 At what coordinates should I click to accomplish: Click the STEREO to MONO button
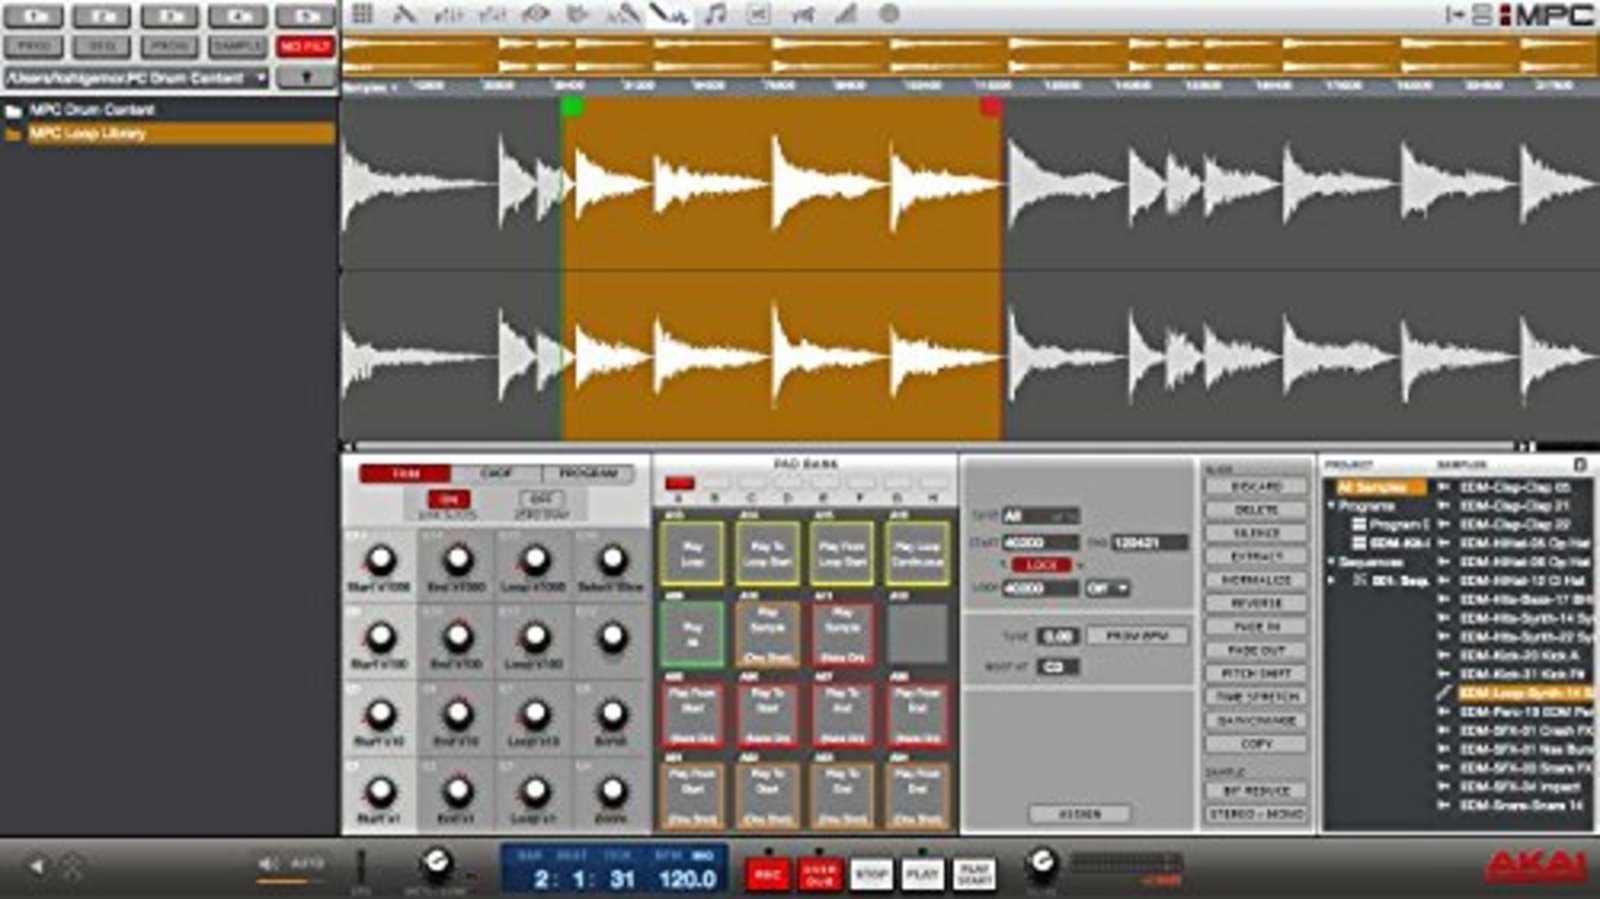coord(1256,814)
